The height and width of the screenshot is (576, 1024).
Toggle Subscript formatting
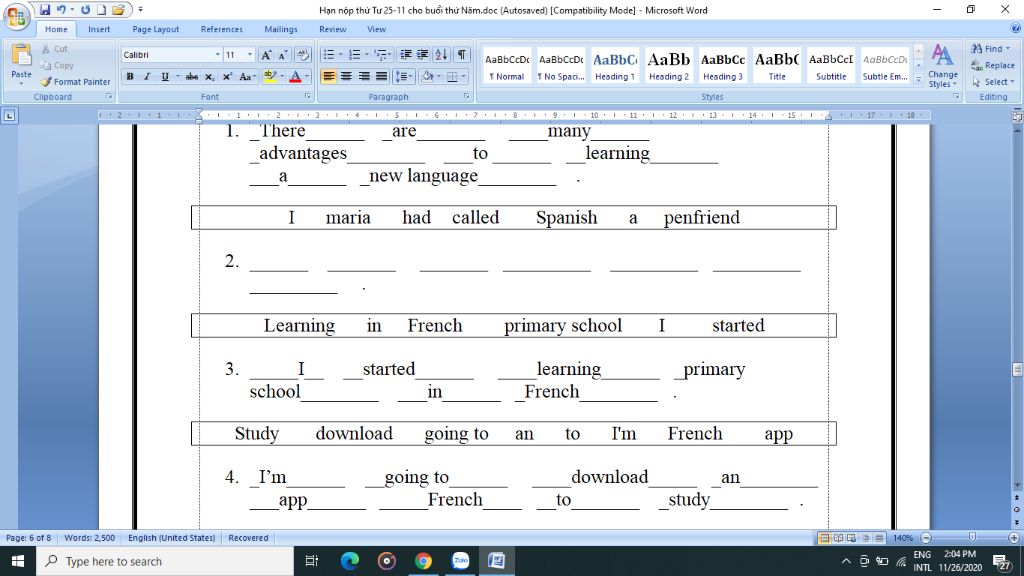[x=209, y=76]
